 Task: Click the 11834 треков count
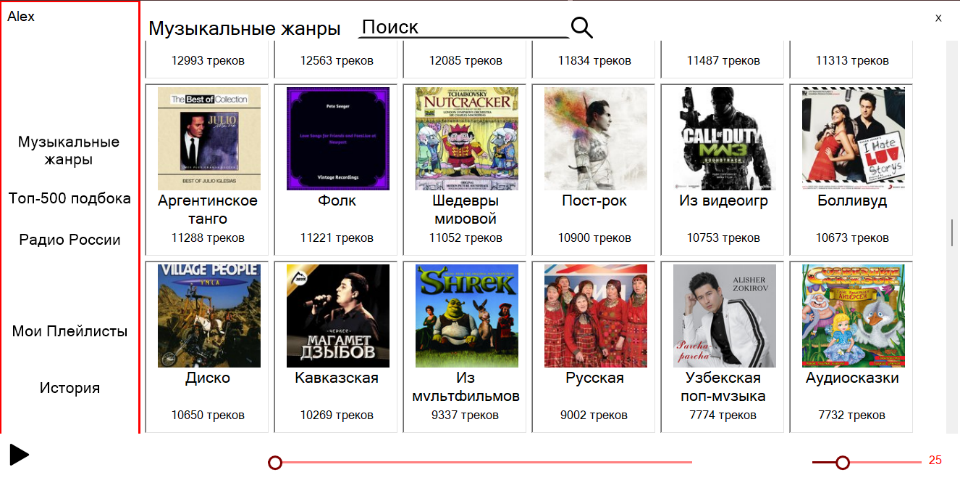[594, 61]
